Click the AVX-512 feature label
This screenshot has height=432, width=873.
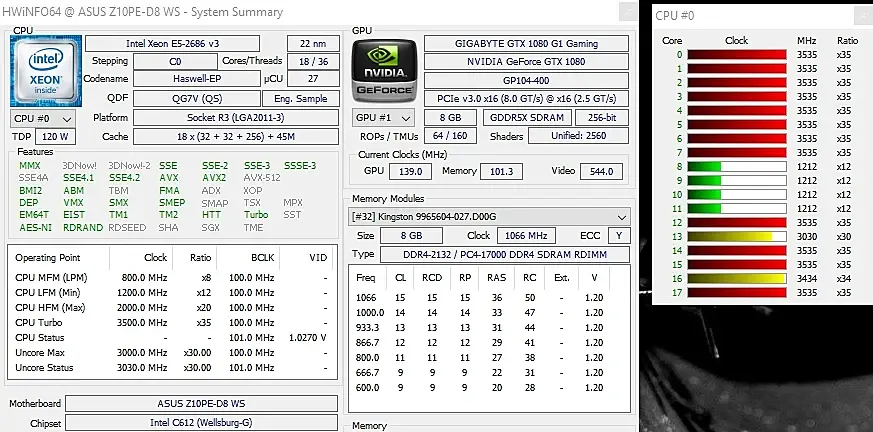[262, 178]
